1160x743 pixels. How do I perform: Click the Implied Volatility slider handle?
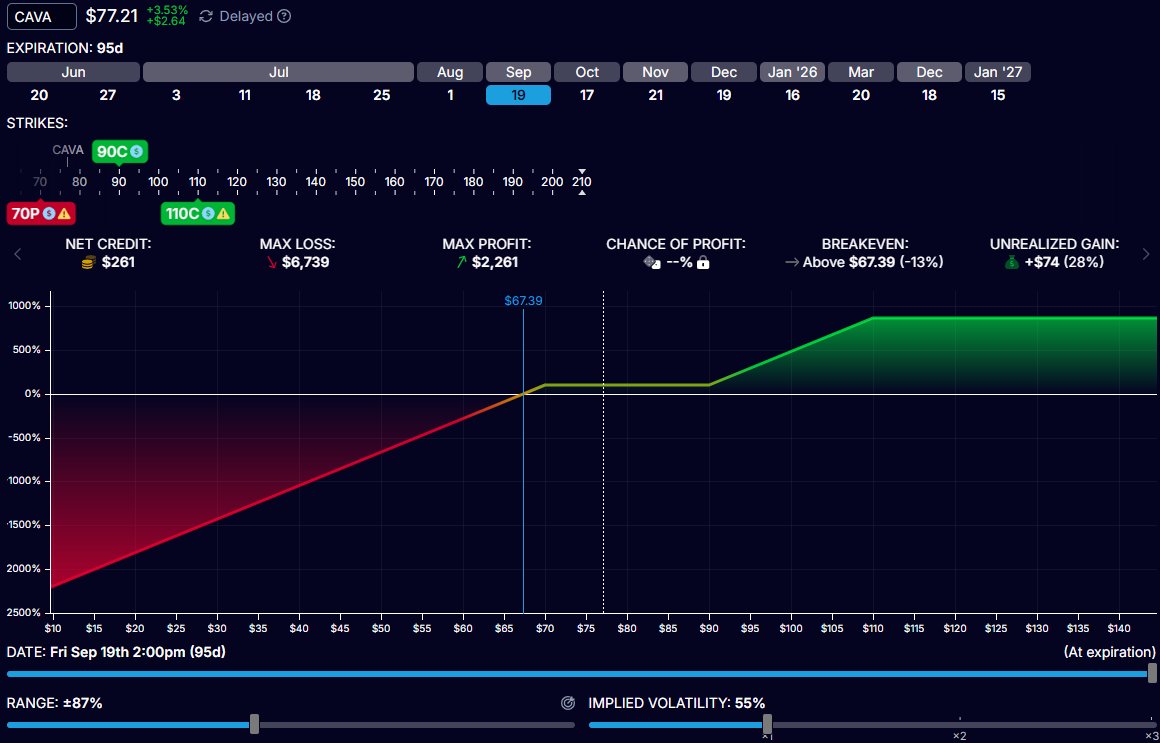click(x=766, y=724)
